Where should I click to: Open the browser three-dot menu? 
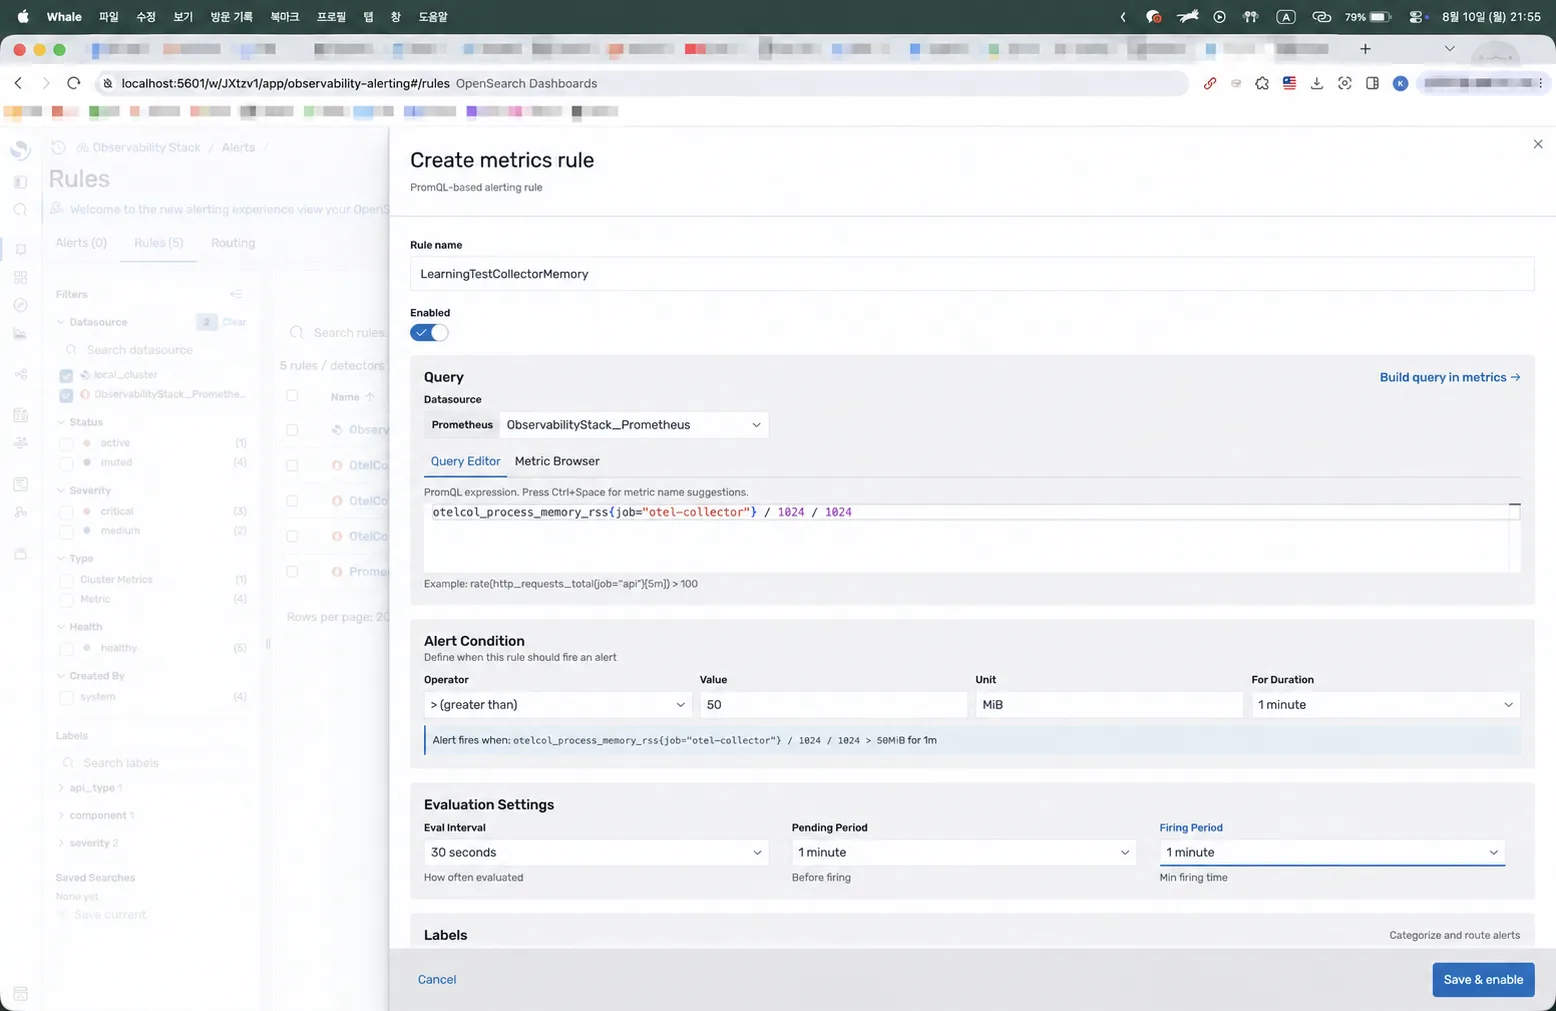1540,83
